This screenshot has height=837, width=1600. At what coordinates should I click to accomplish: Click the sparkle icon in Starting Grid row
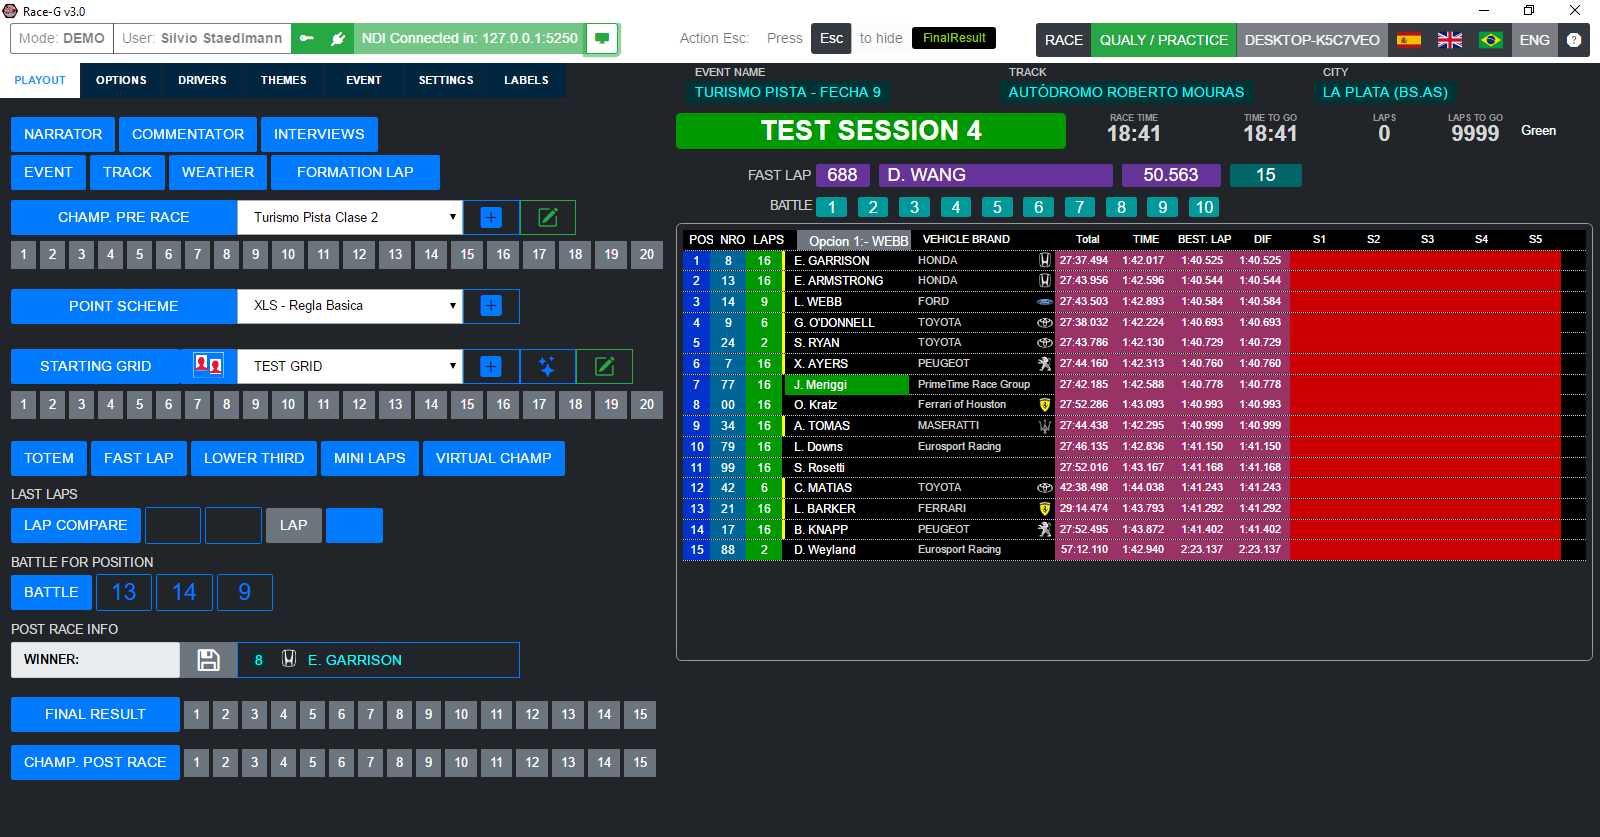(547, 367)
